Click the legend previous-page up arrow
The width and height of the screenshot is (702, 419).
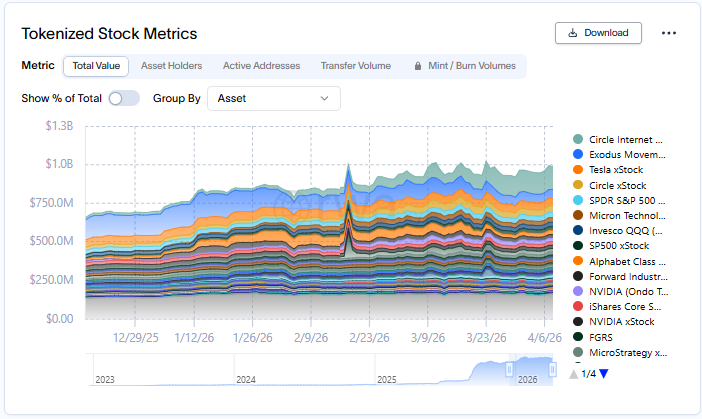[573, 374]
